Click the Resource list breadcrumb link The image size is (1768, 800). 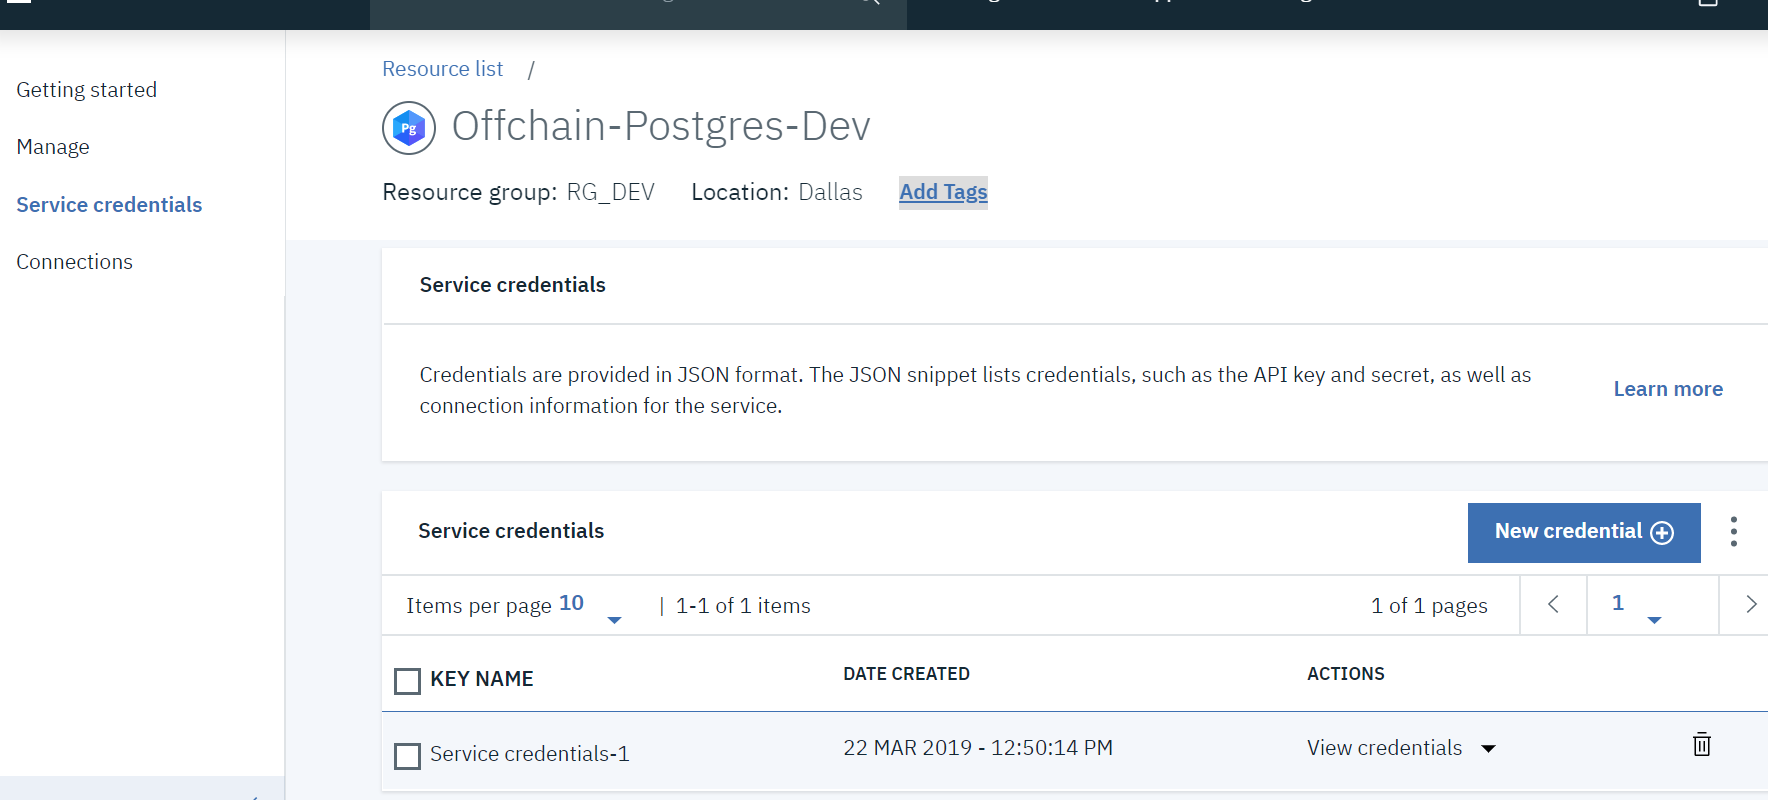click(442, 69)
